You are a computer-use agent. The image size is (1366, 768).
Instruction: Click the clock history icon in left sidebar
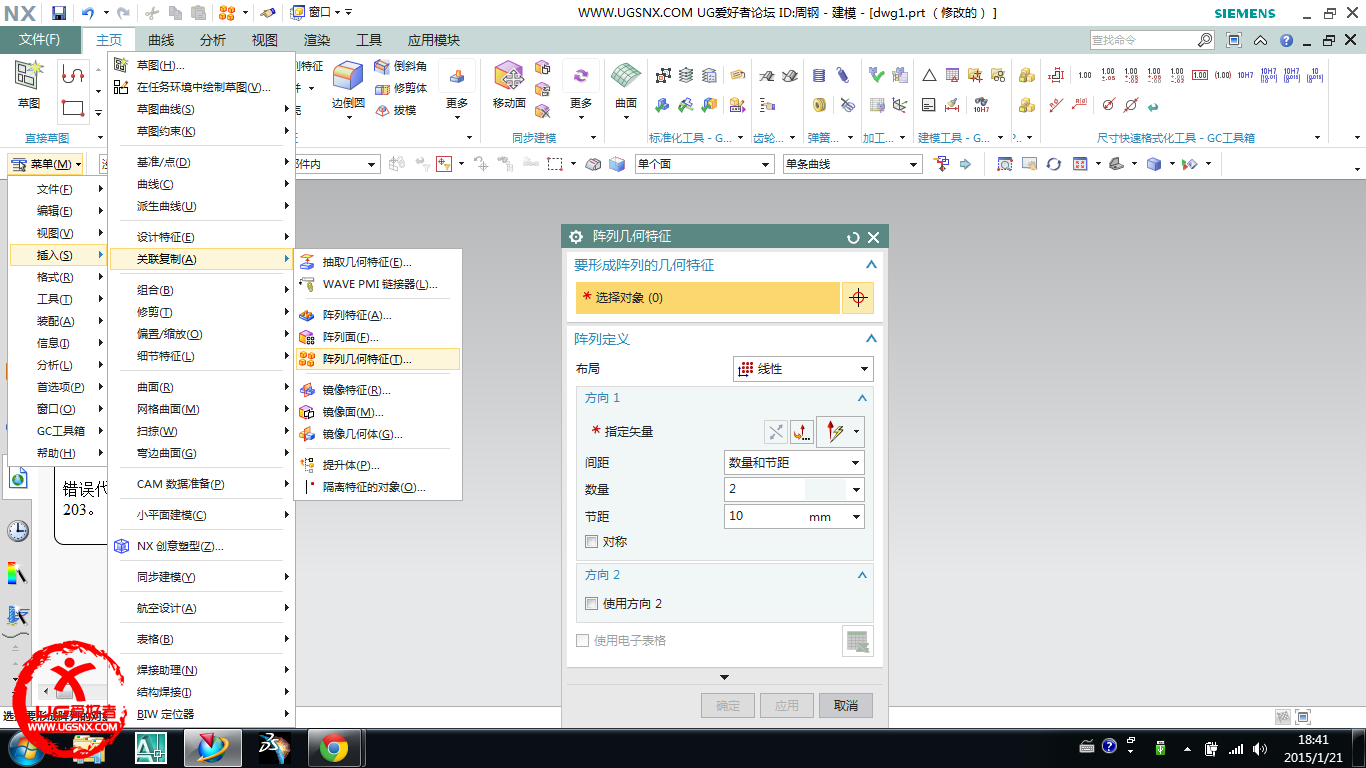17,531
